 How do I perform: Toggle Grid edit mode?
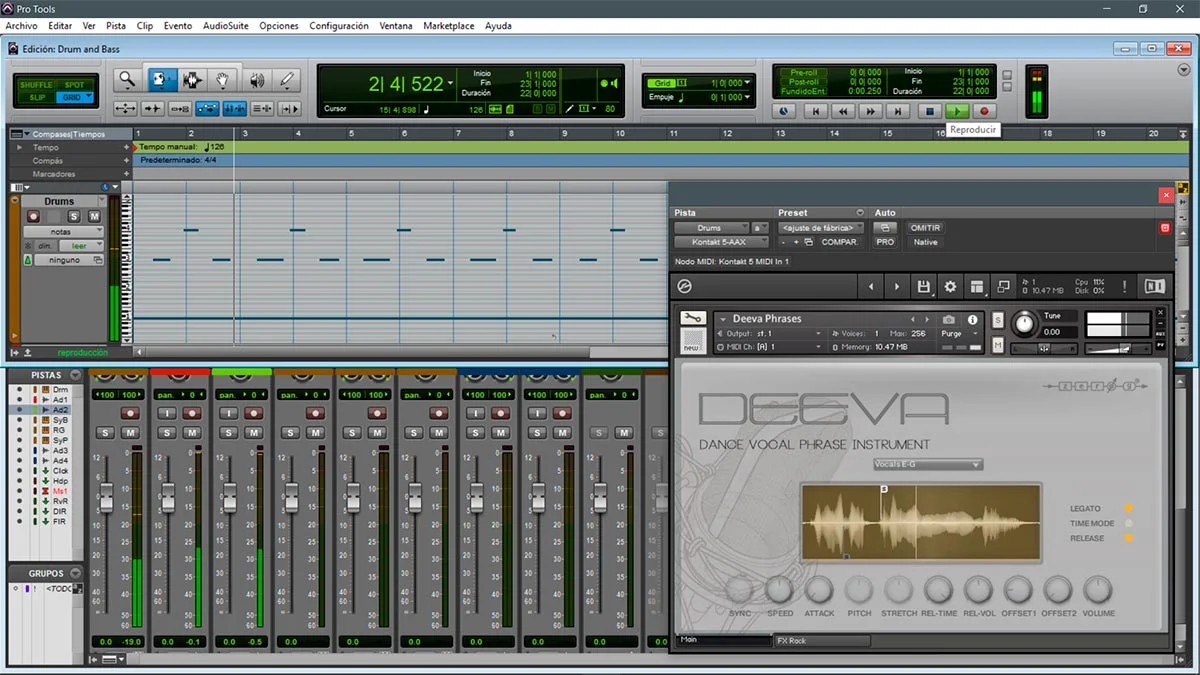point(74,97)
